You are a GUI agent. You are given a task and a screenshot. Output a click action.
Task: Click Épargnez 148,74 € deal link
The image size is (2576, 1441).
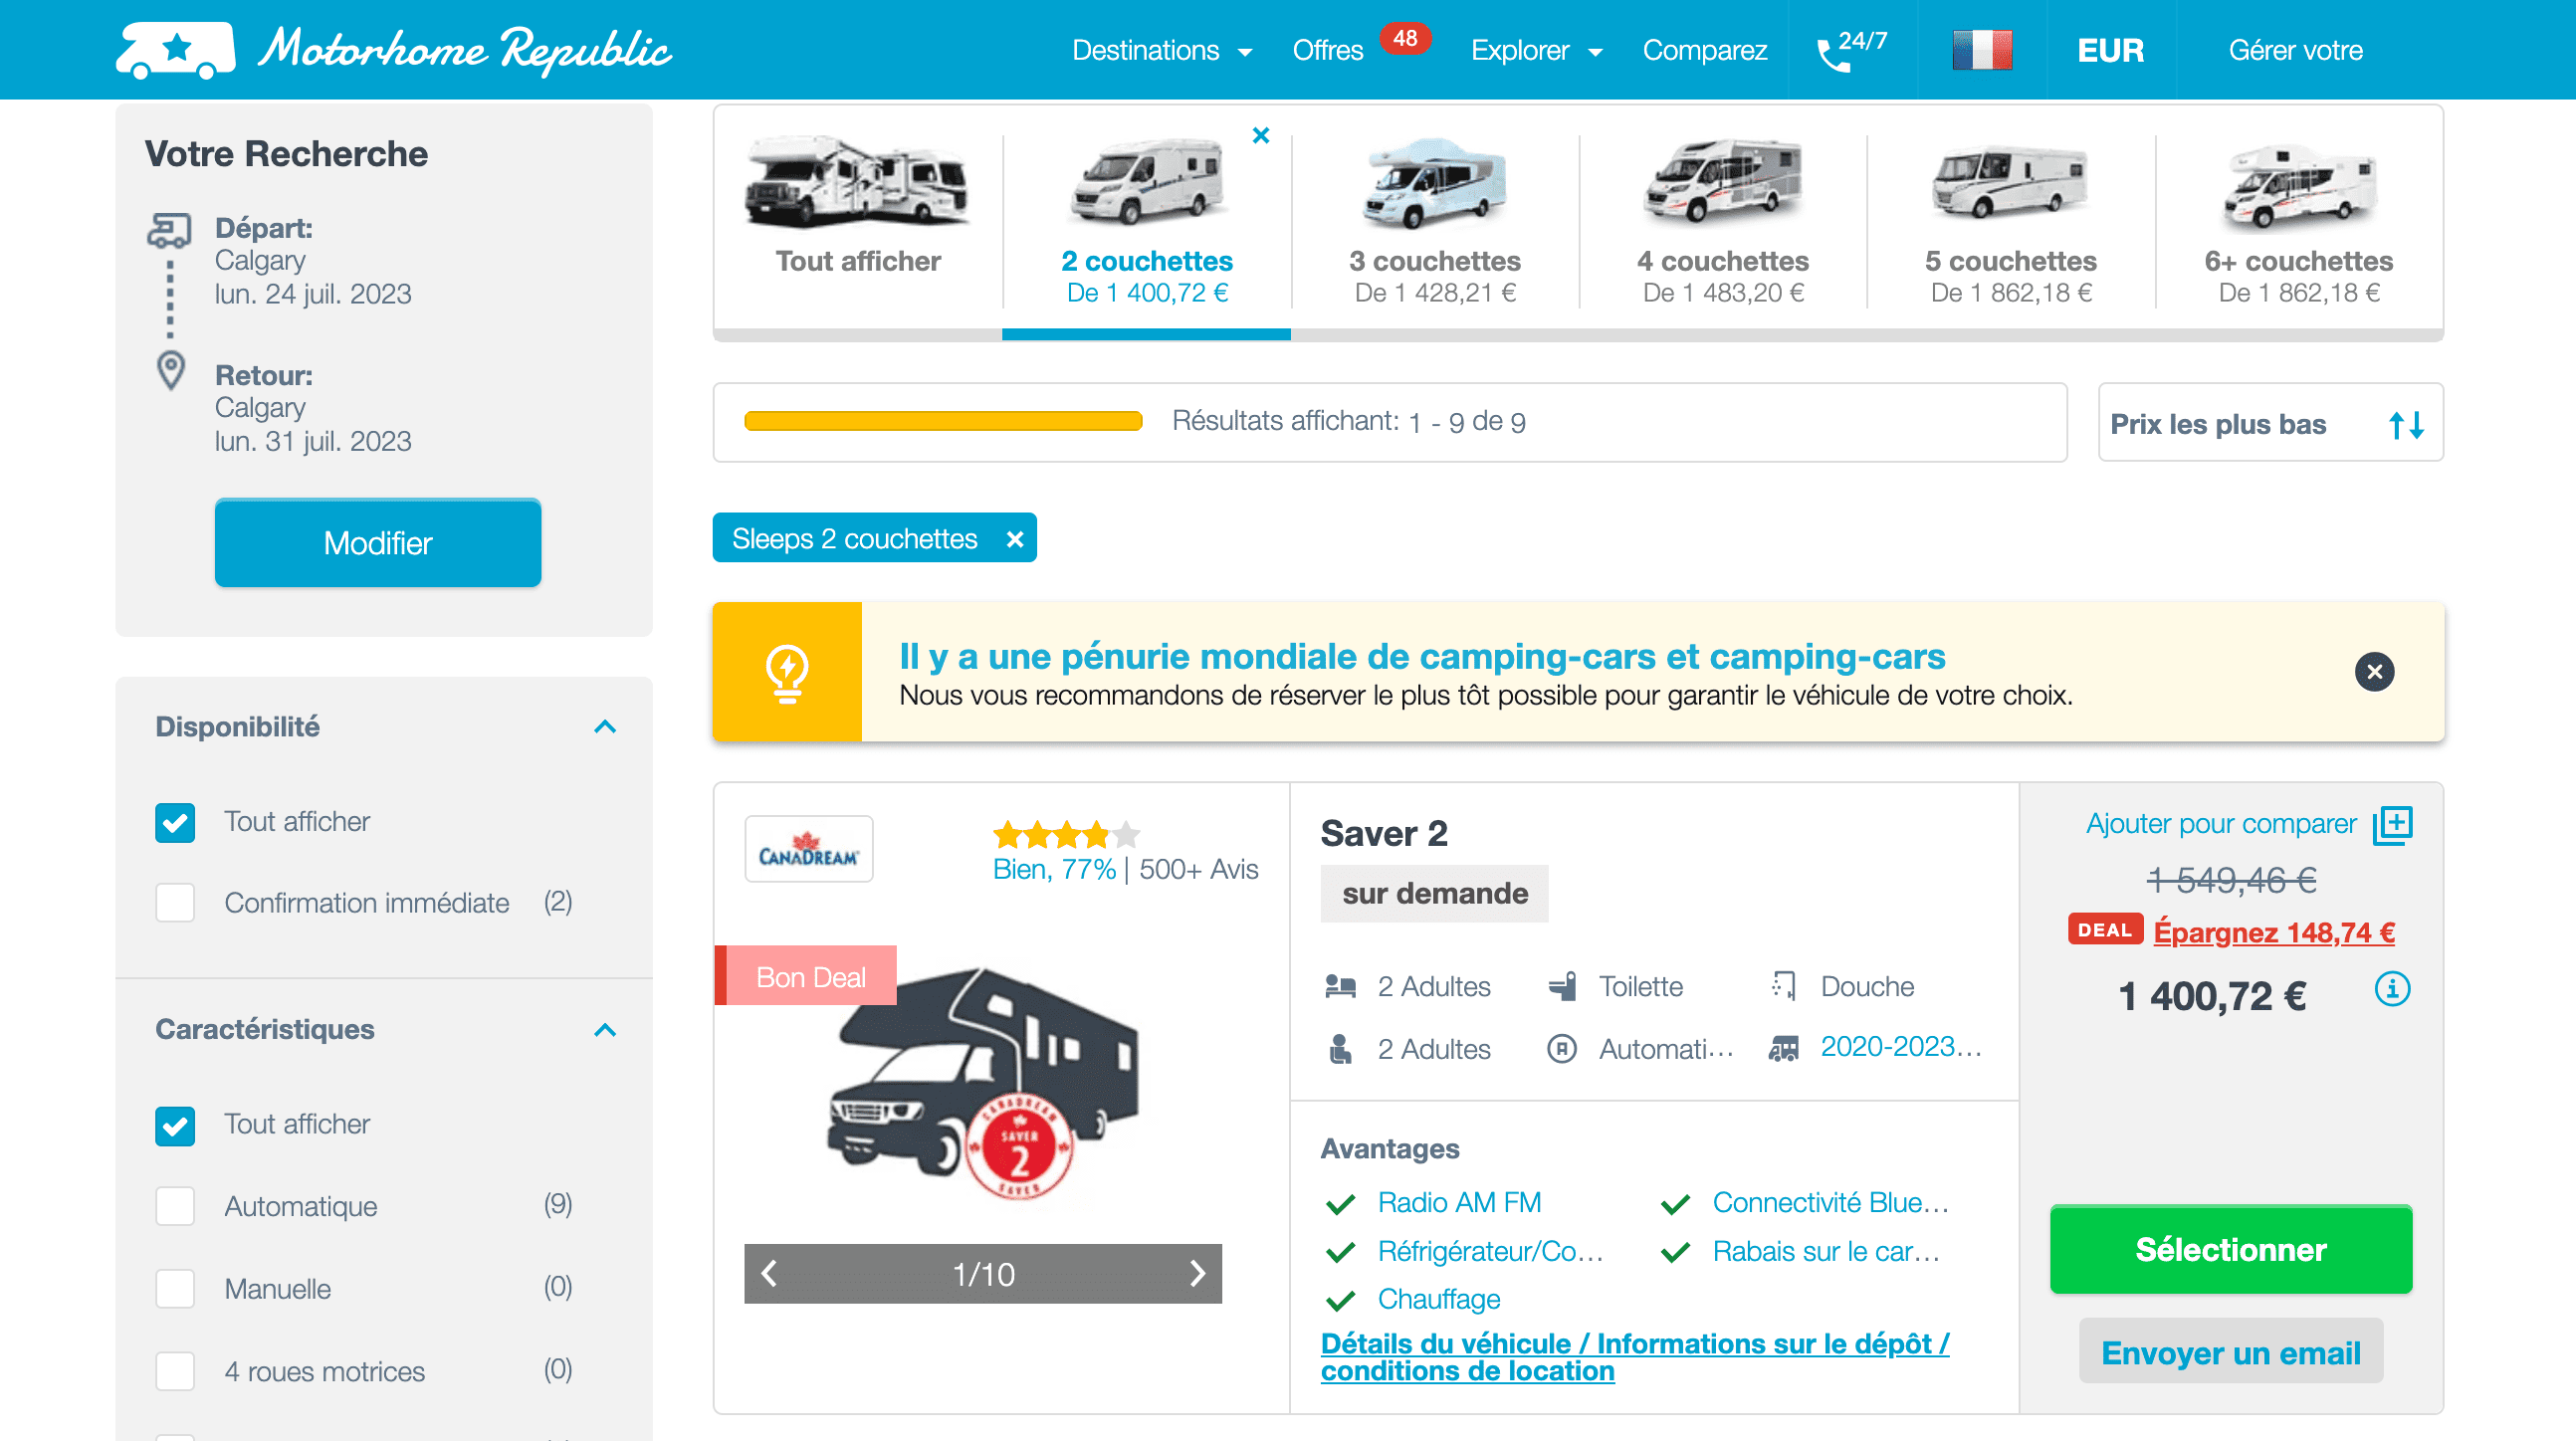[x=2274, y=933]
